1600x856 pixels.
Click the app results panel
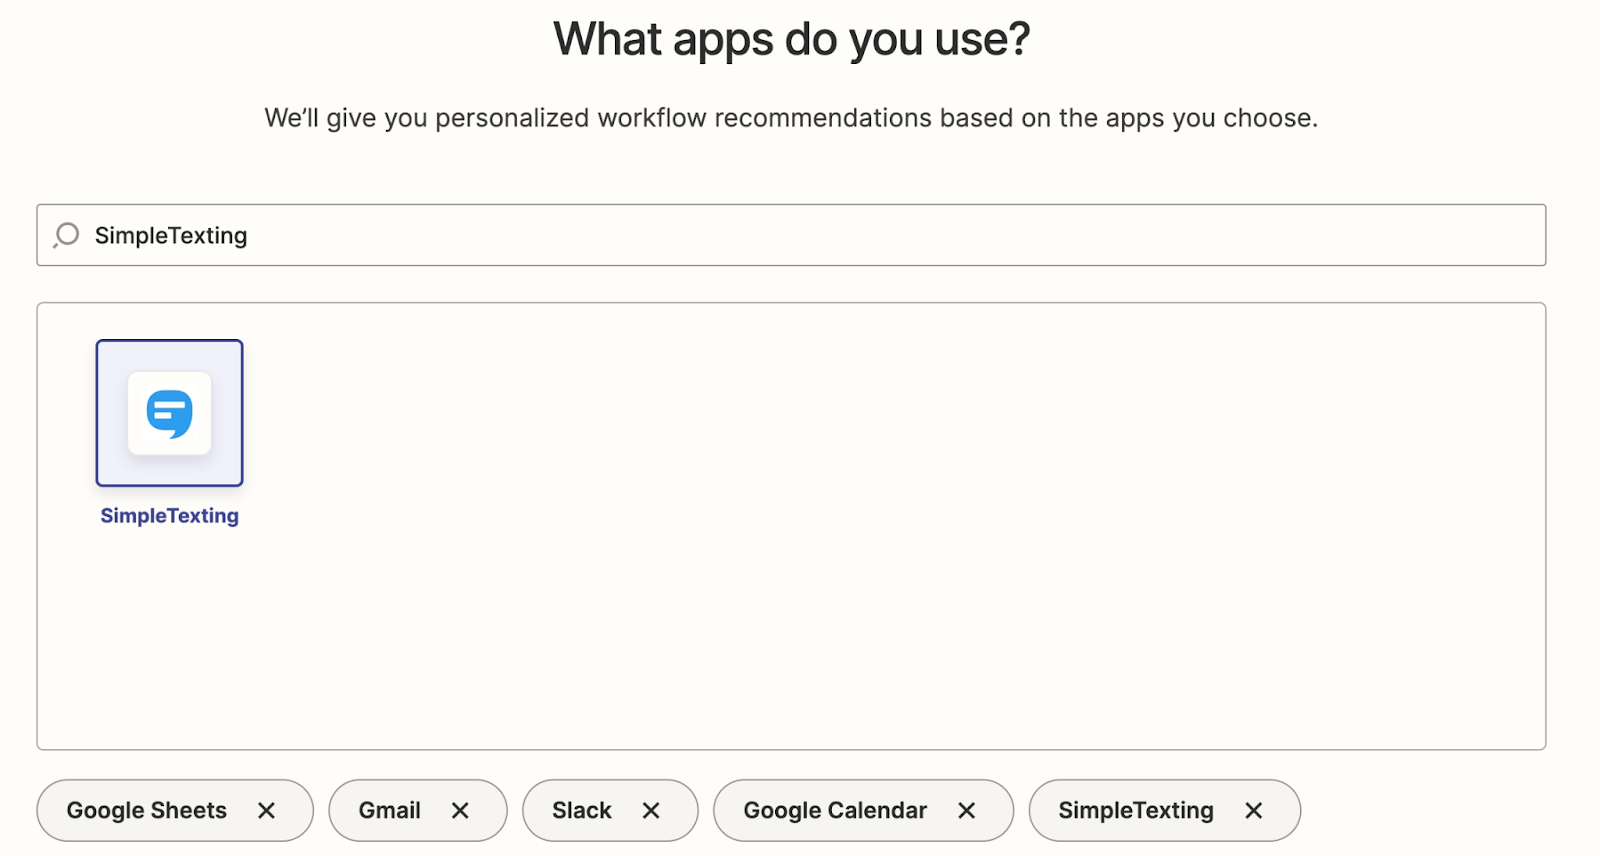click(800, 620)
